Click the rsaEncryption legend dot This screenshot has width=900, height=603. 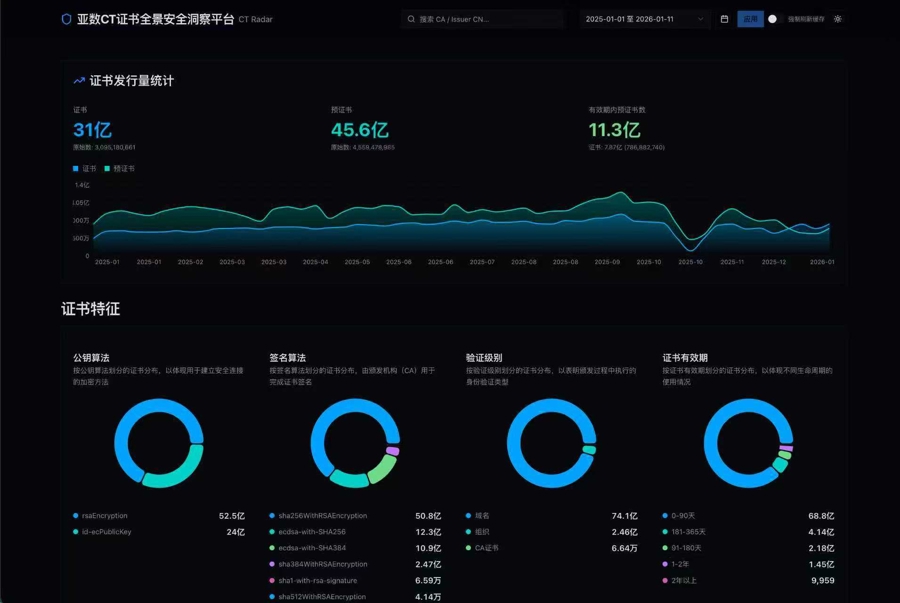pyautogui.click(x=76, y=516)
